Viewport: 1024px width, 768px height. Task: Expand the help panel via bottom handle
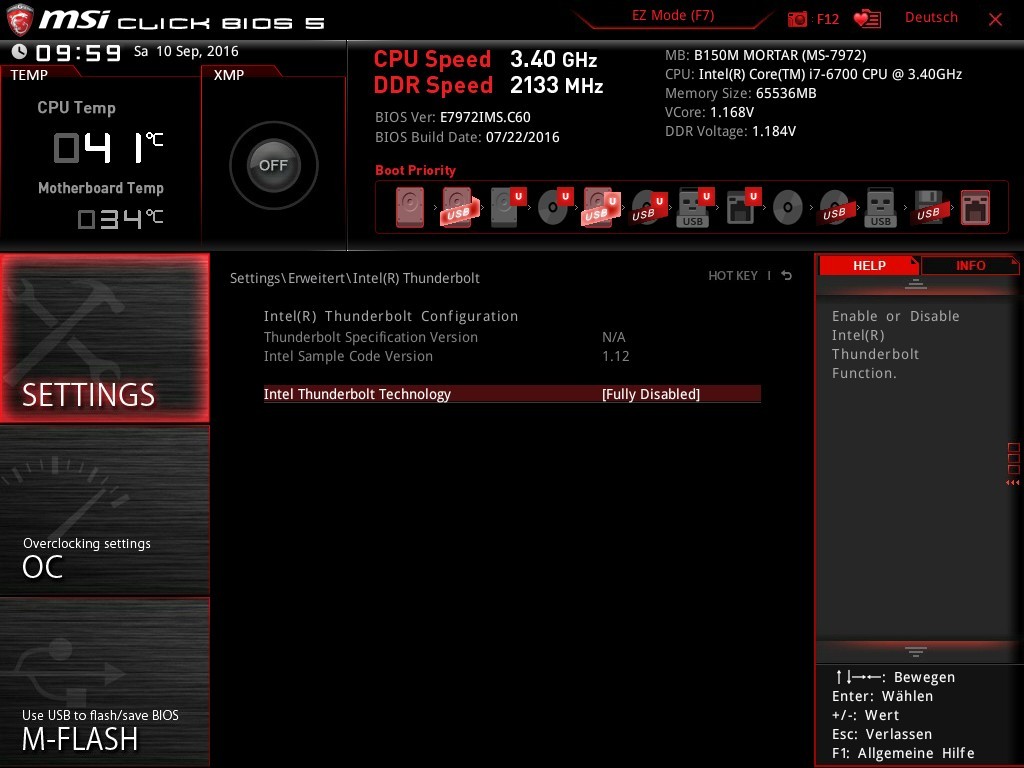[x=916, y=651]
